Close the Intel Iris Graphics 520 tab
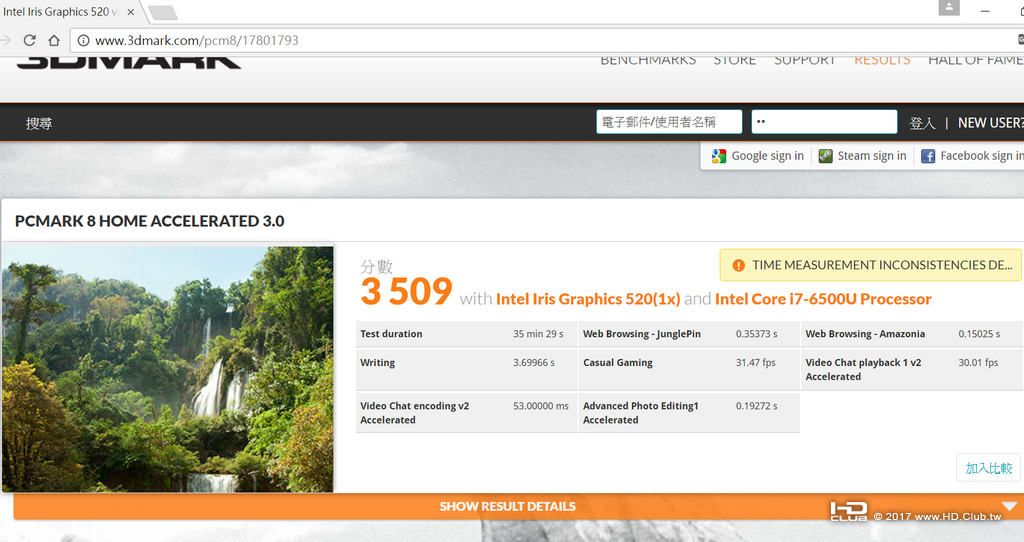This screenshot has width=1024, height=542. [x=131, y=12]
